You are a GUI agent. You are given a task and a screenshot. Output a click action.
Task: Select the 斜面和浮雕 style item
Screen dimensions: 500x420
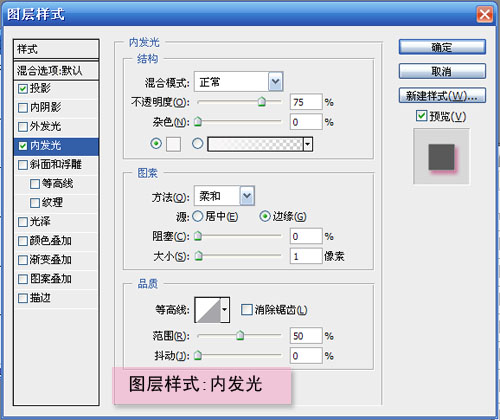click(56, 165)
